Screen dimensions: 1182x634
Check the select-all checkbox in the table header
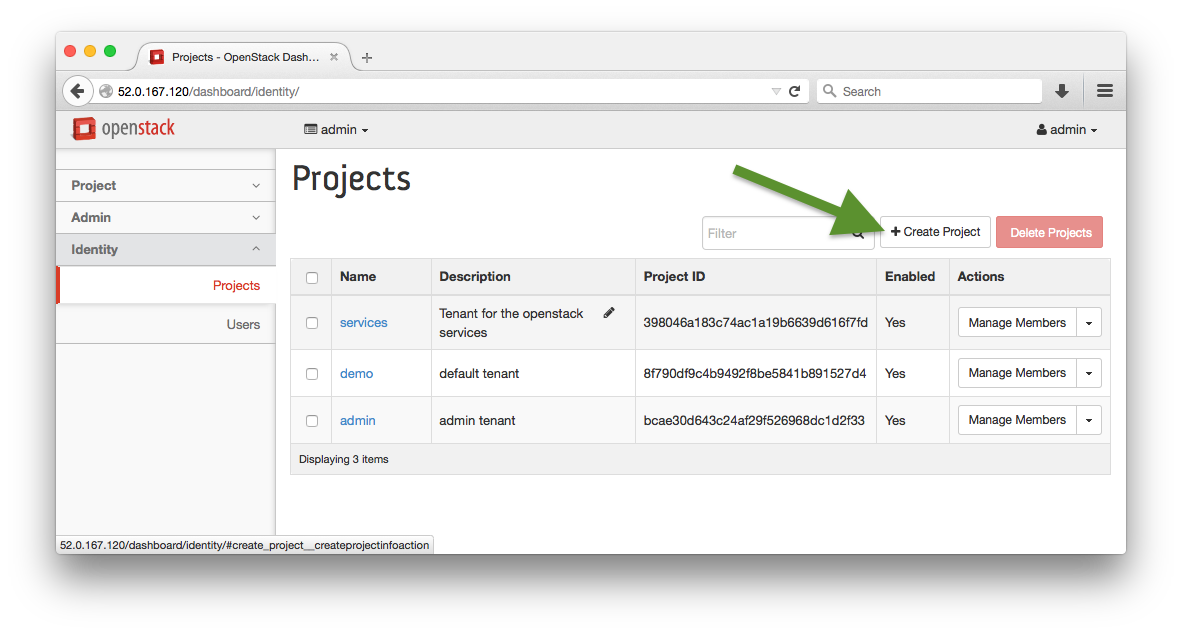[311, 276]
